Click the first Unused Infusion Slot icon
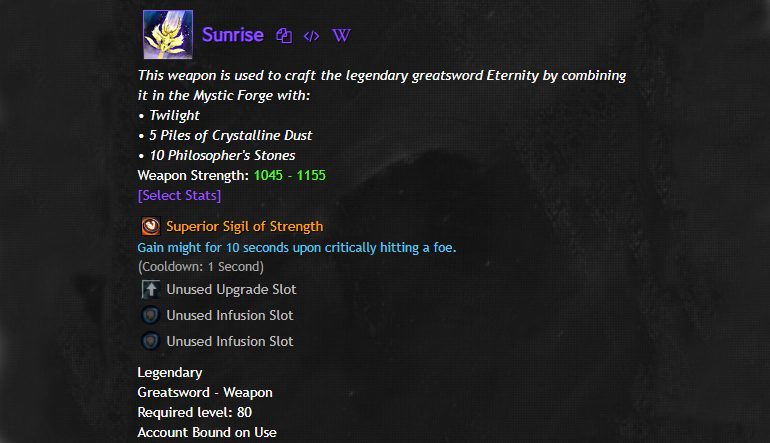This screenshot has height=443, width=770. (150, 315)
